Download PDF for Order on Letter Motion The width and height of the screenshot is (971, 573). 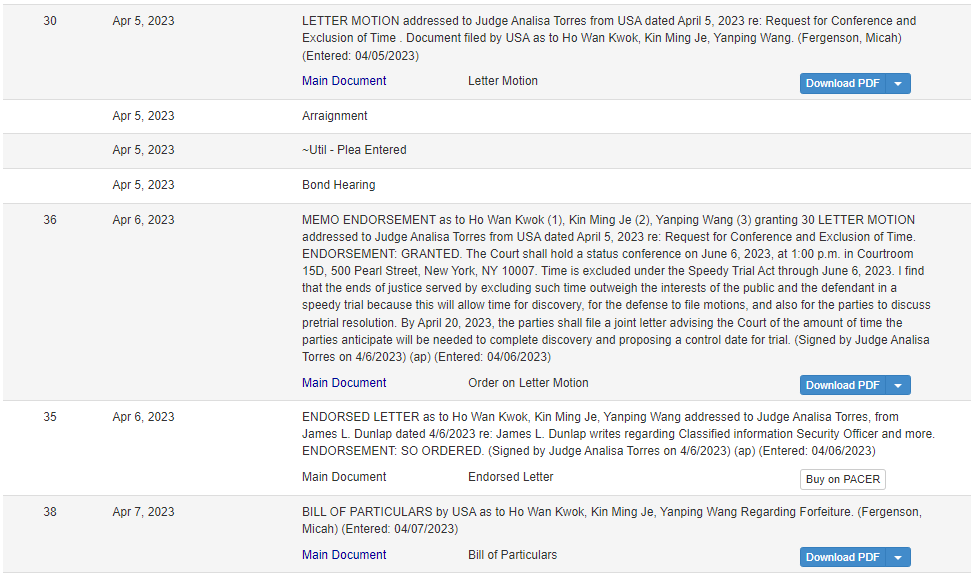[842, 385]
